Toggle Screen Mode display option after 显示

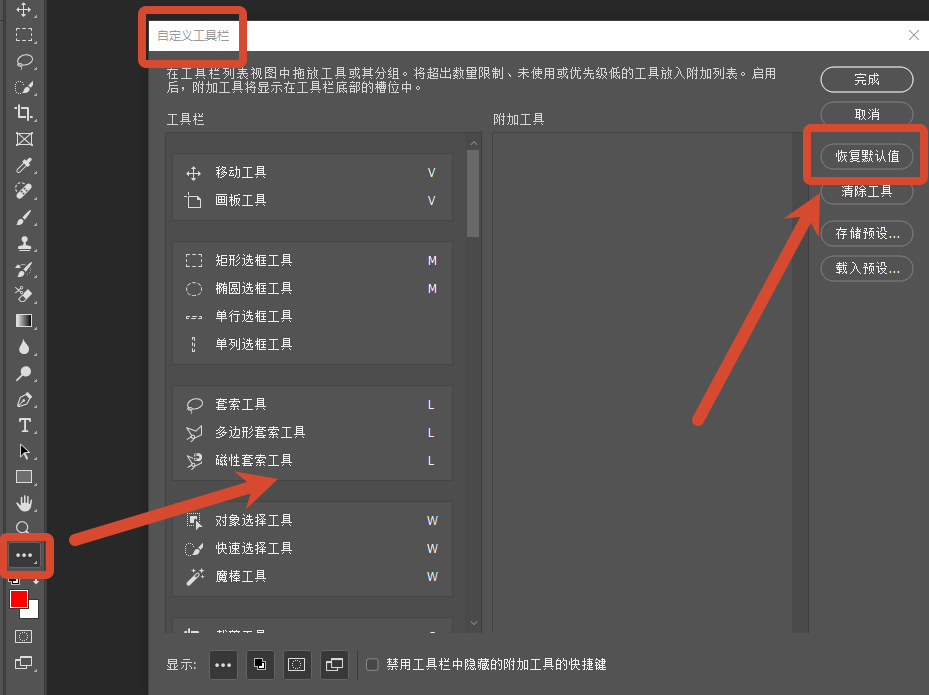(x=334, y=665)
